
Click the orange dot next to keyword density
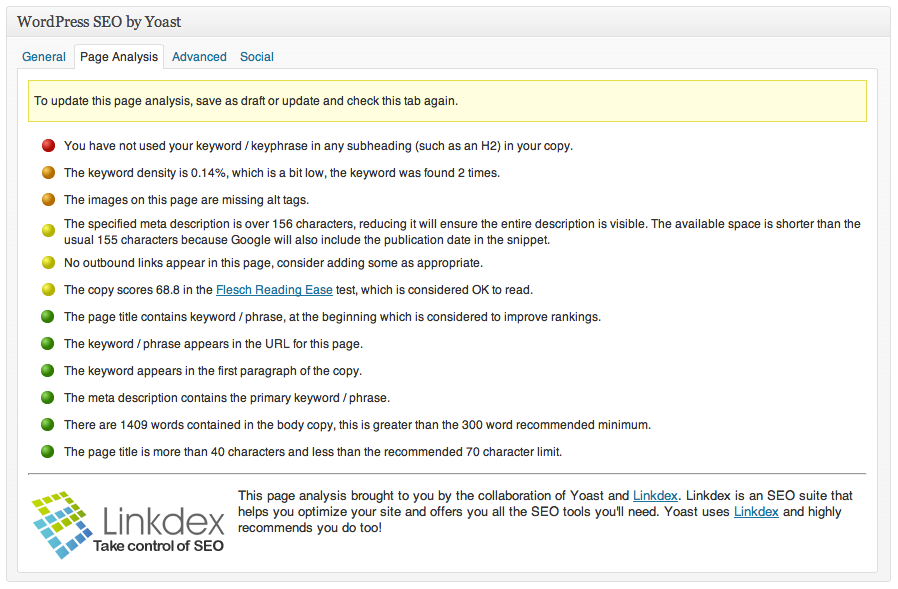click(49, 172)
